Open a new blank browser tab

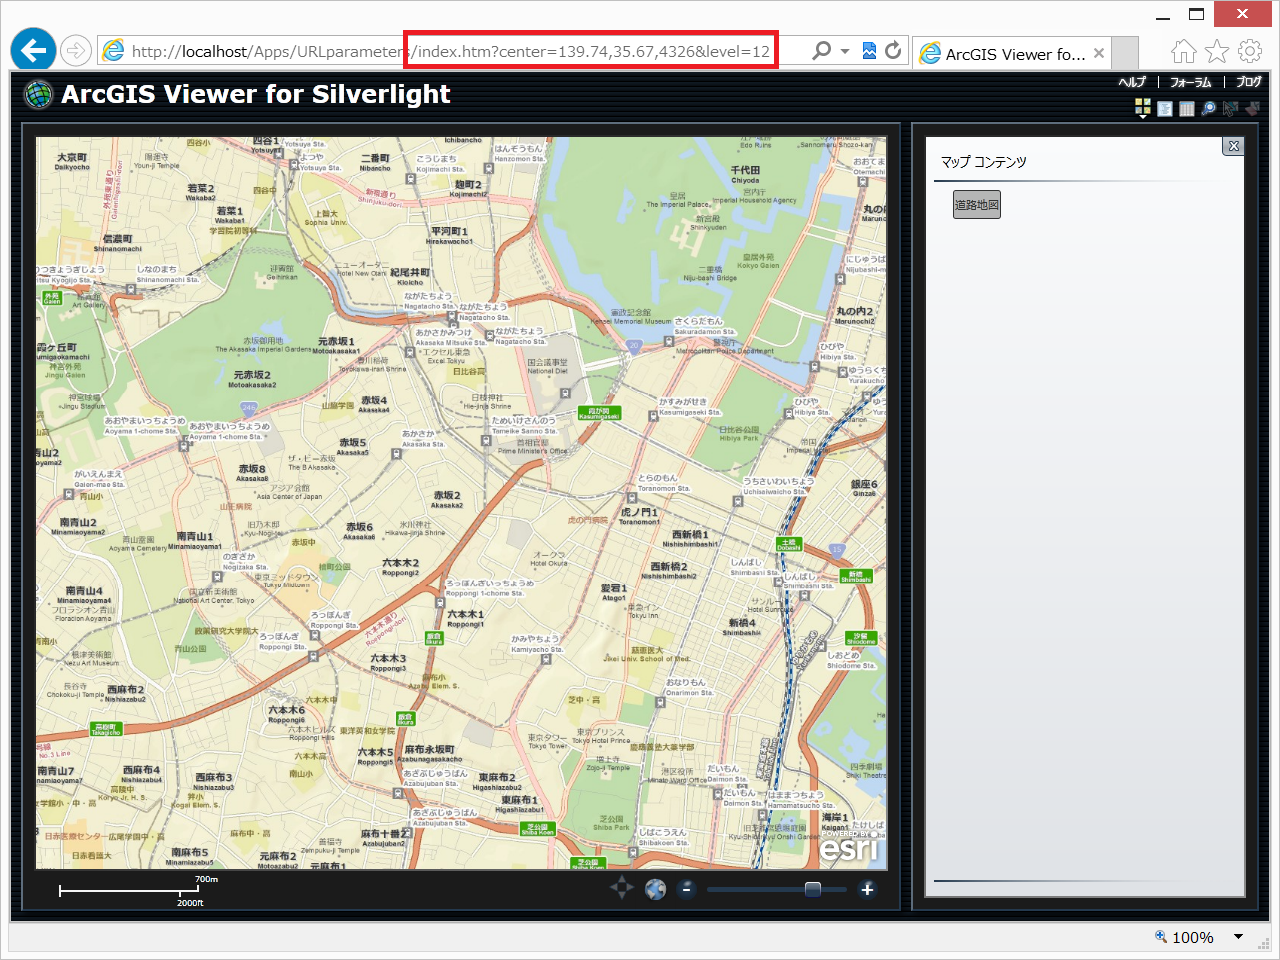pos(1126,54)
